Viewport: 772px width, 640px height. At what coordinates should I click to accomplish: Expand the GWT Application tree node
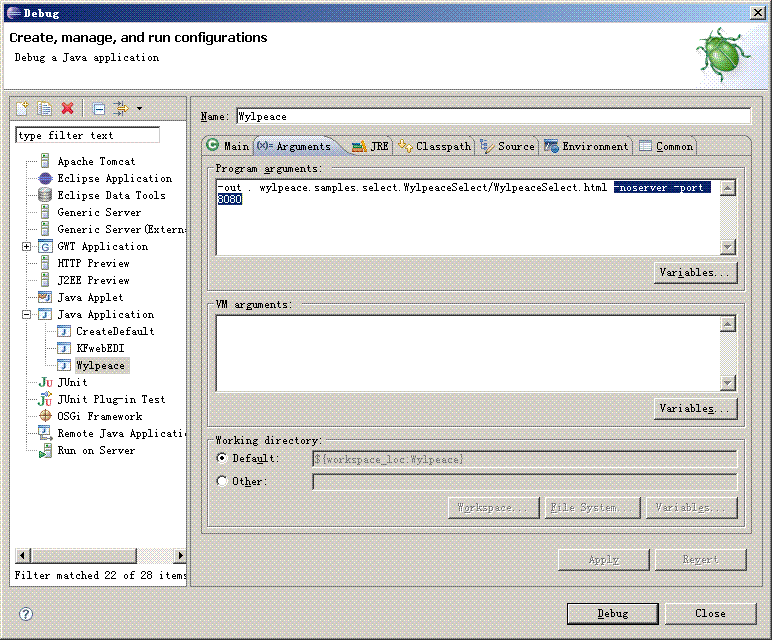click(x=27, y=246)
